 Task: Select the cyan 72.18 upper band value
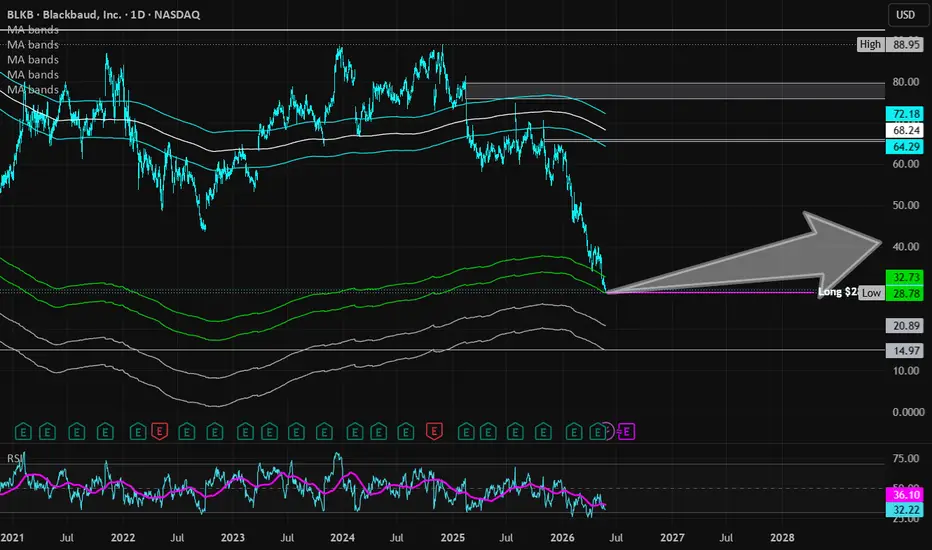coord(906,114)
